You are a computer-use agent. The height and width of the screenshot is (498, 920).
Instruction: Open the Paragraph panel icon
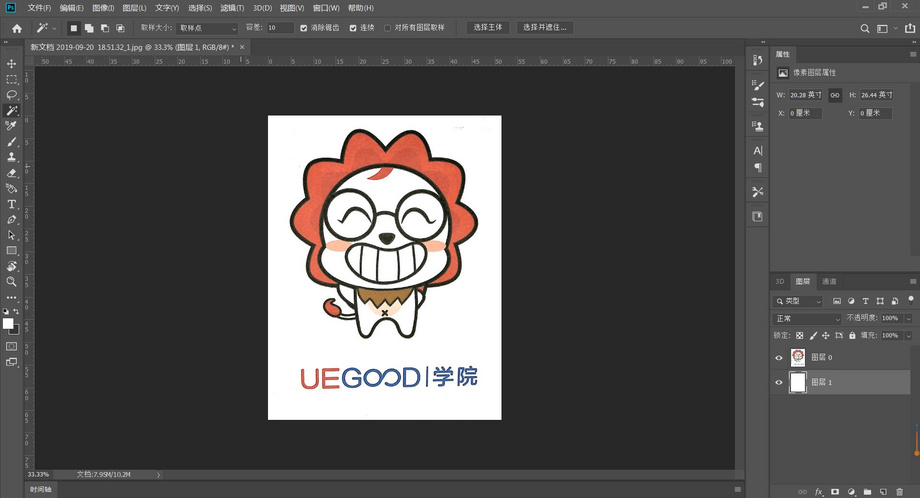(757, 168)
